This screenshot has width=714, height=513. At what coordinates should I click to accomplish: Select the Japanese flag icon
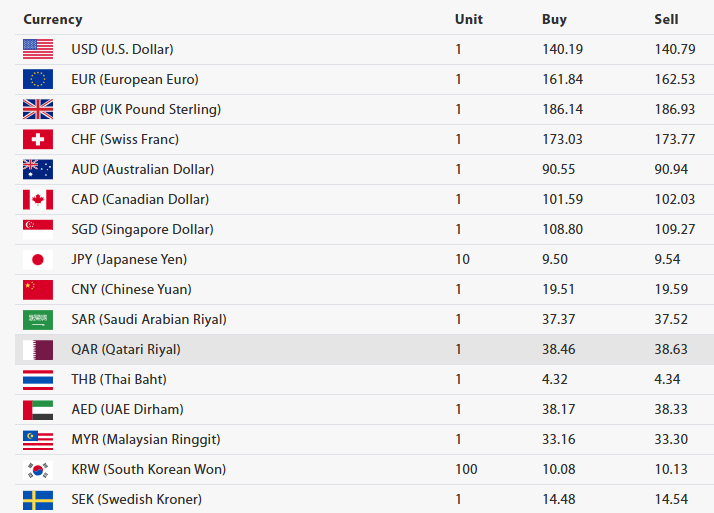click(x=38, y=259)
